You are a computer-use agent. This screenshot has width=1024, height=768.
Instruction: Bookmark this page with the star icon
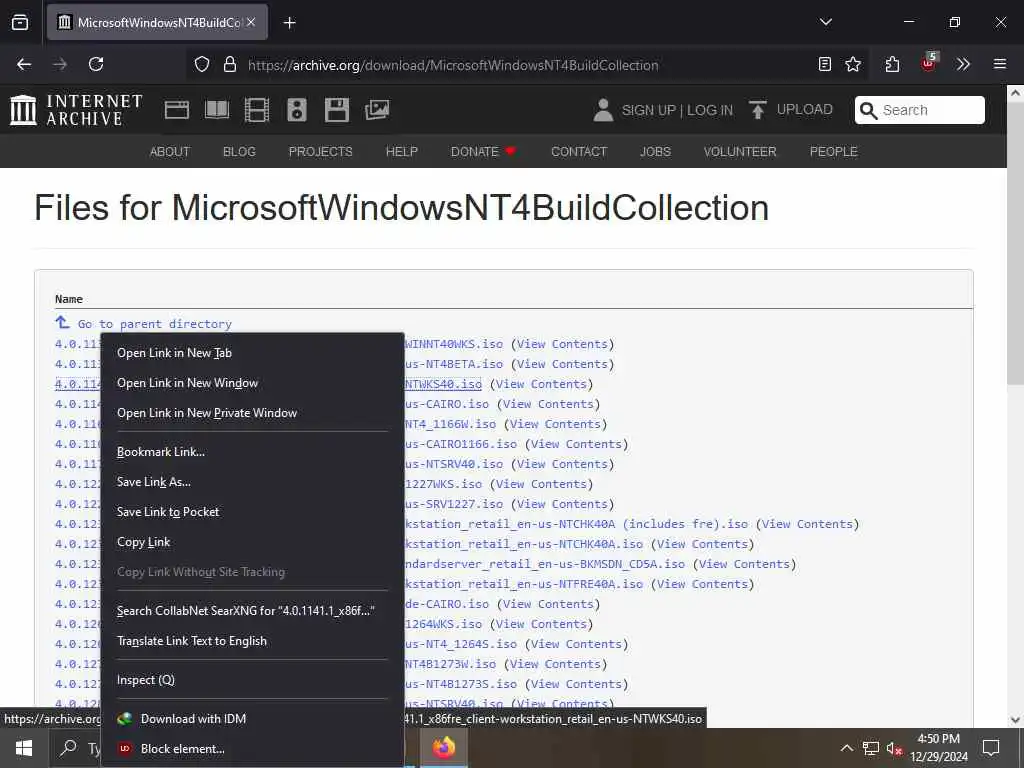tap(853, 64)
